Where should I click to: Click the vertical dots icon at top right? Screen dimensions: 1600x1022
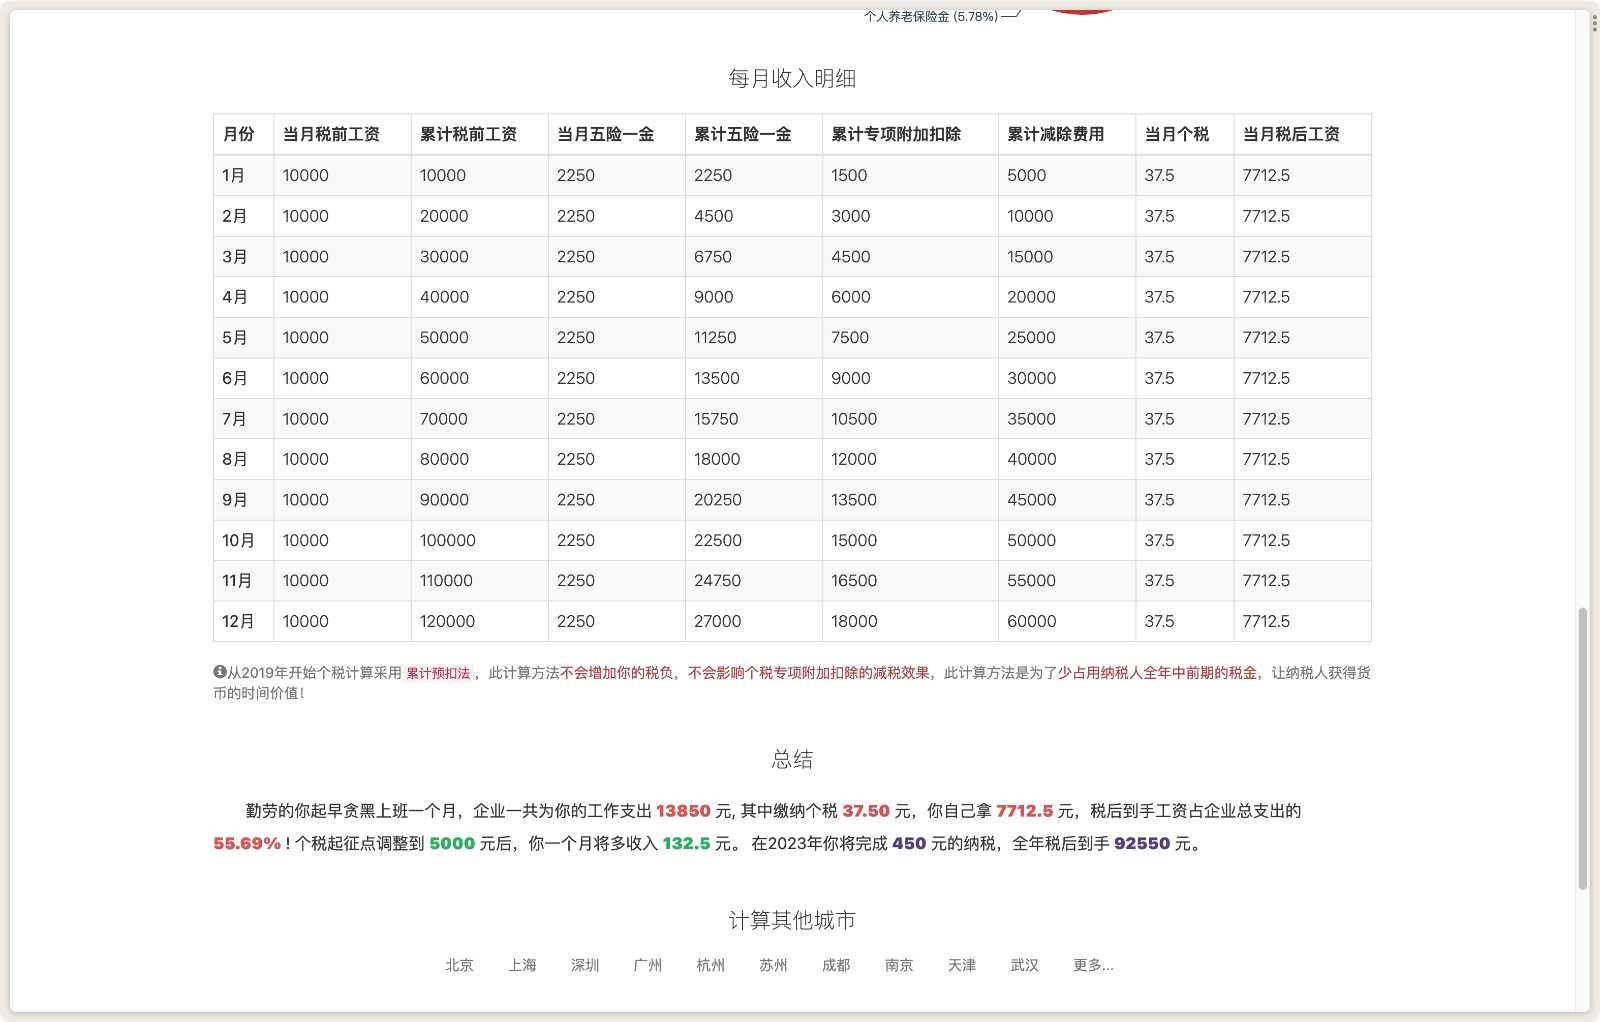pyautogui.click(x=1594, y=23)
